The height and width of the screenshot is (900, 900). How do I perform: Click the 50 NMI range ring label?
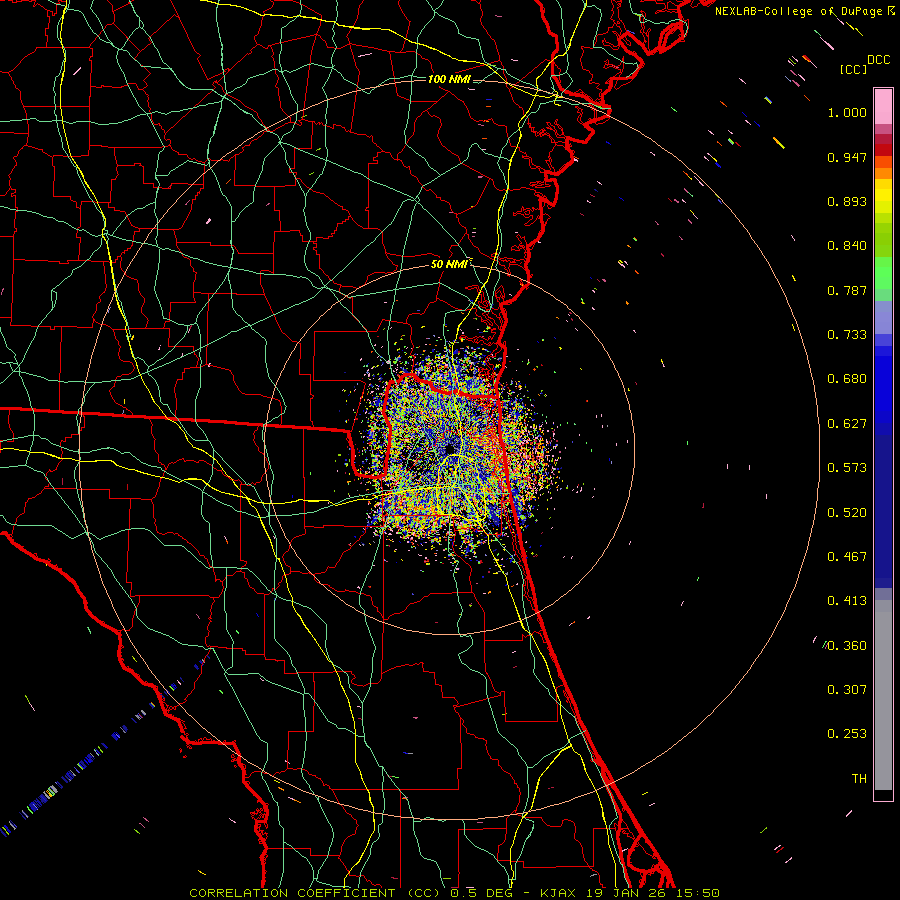449,264
